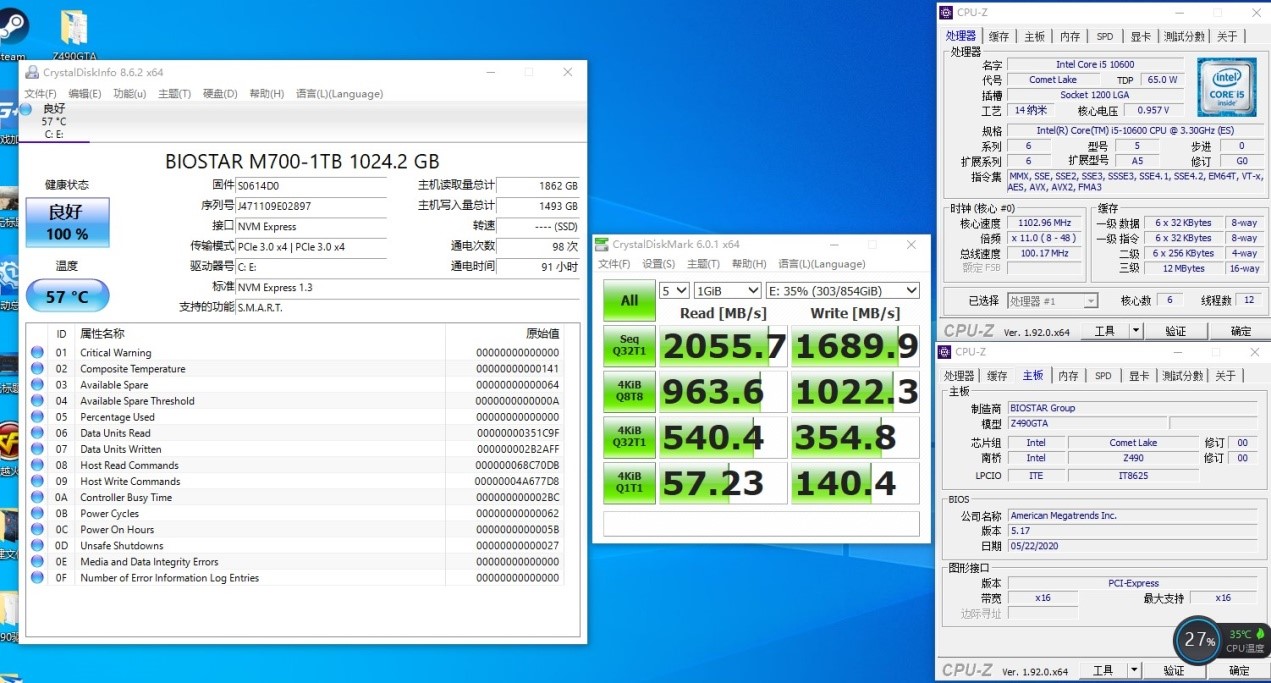Image resolution: width=1271 pixels, height=683 pixels.
Task: Click 工具 in the CPU-Z processor window
Action: 1104,331
